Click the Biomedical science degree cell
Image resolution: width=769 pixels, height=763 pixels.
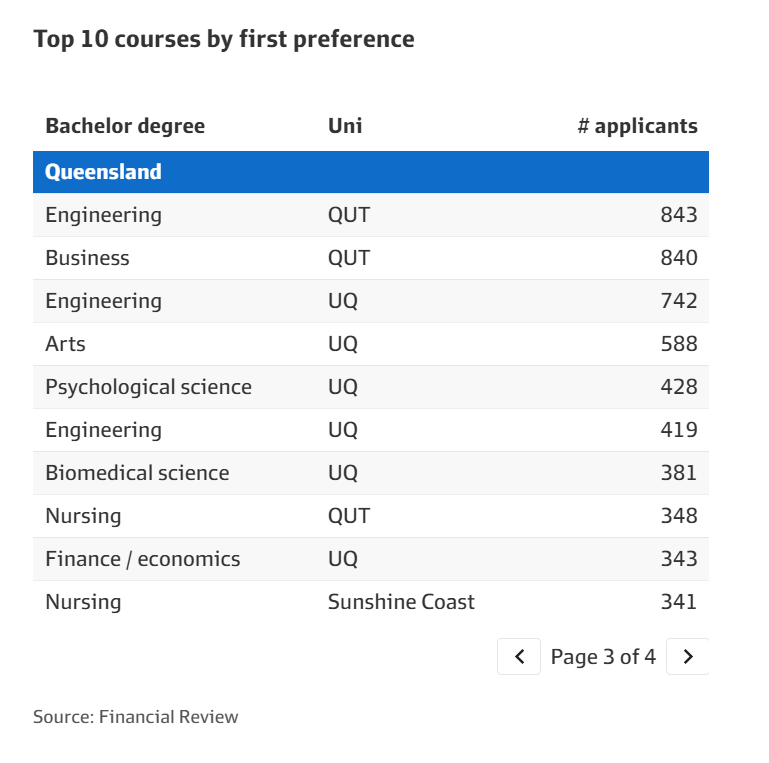pos(137,473)
